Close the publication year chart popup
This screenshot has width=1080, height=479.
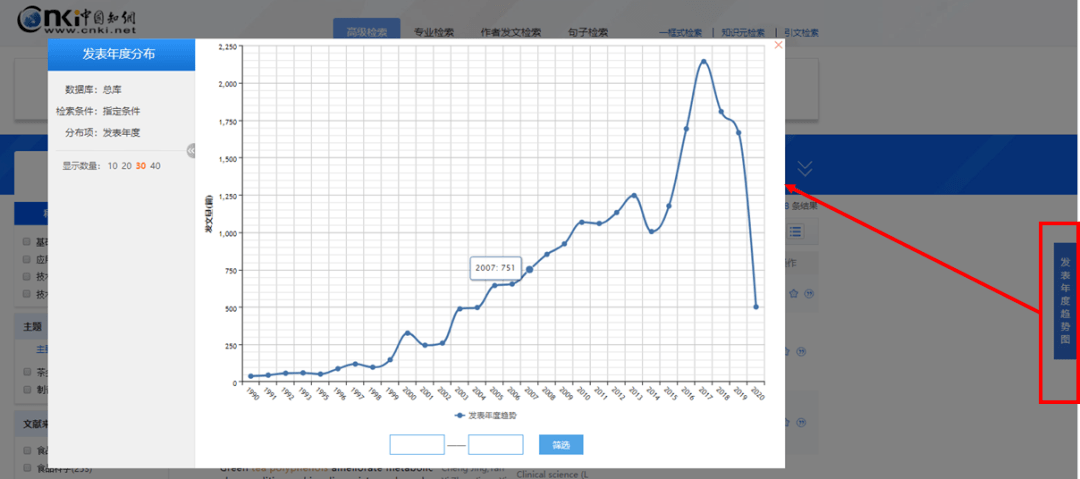click(779, 45)
